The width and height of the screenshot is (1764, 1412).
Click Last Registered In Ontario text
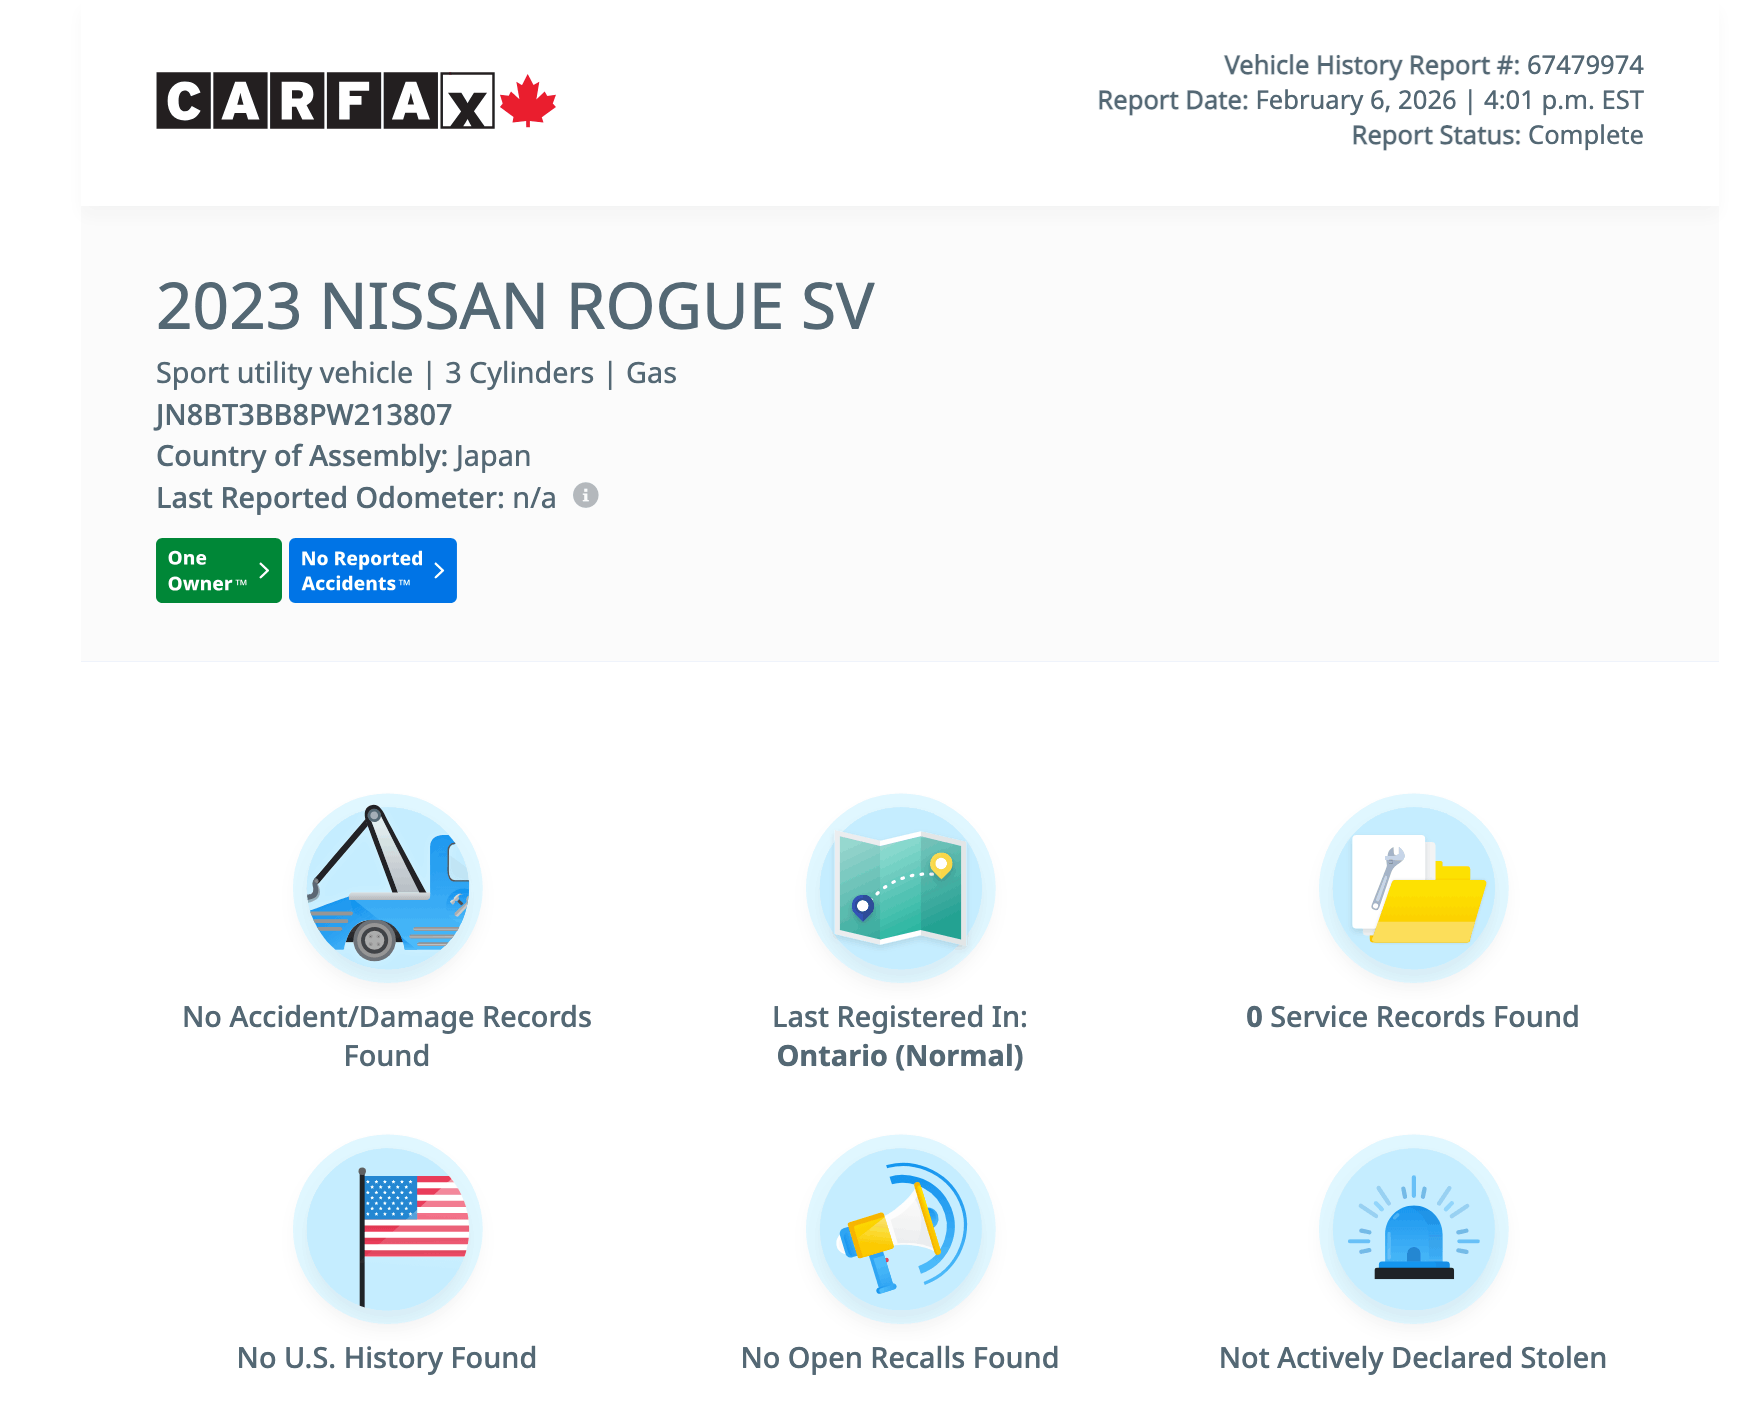(x=900, y=1036)
